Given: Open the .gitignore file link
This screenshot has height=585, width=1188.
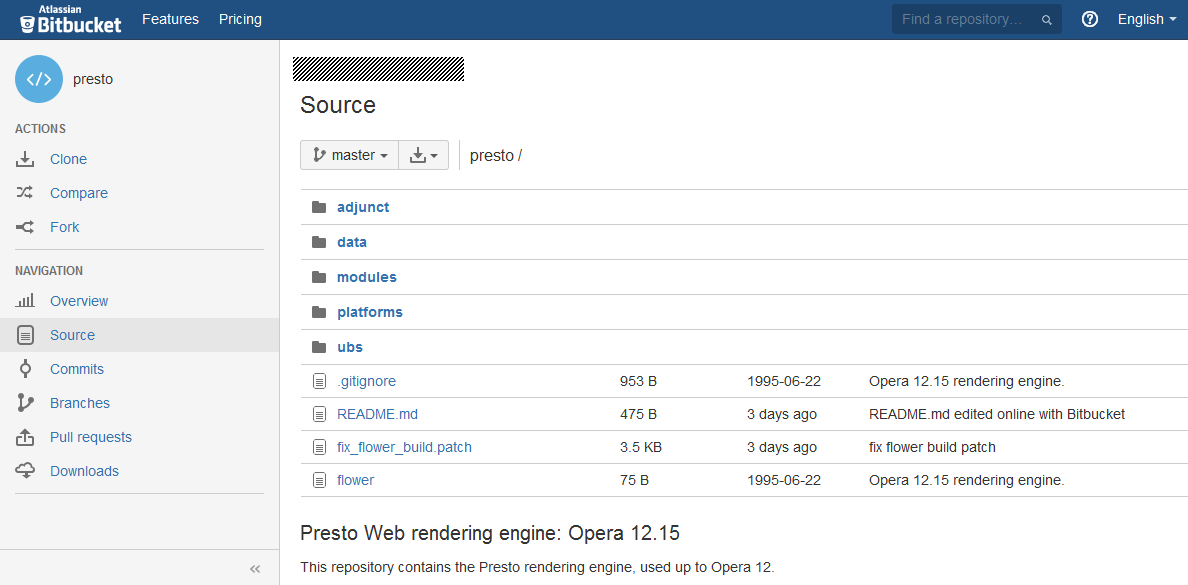Looking at the screenshot, I should point(366,381).
